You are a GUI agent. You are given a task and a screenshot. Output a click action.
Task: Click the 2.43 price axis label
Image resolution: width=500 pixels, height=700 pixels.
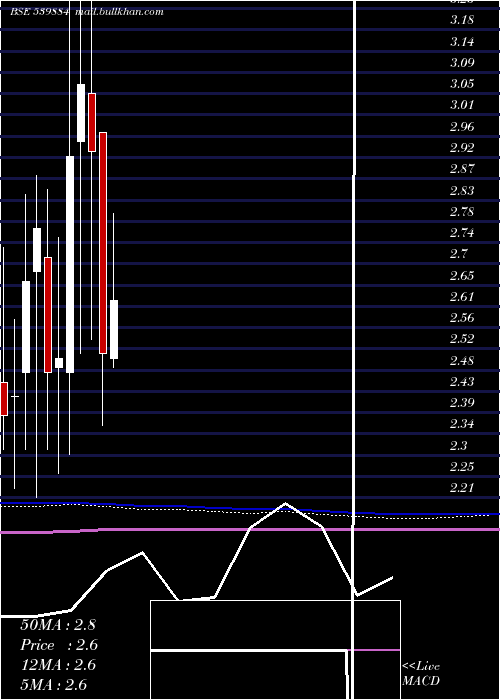click(x=462, y=381)
